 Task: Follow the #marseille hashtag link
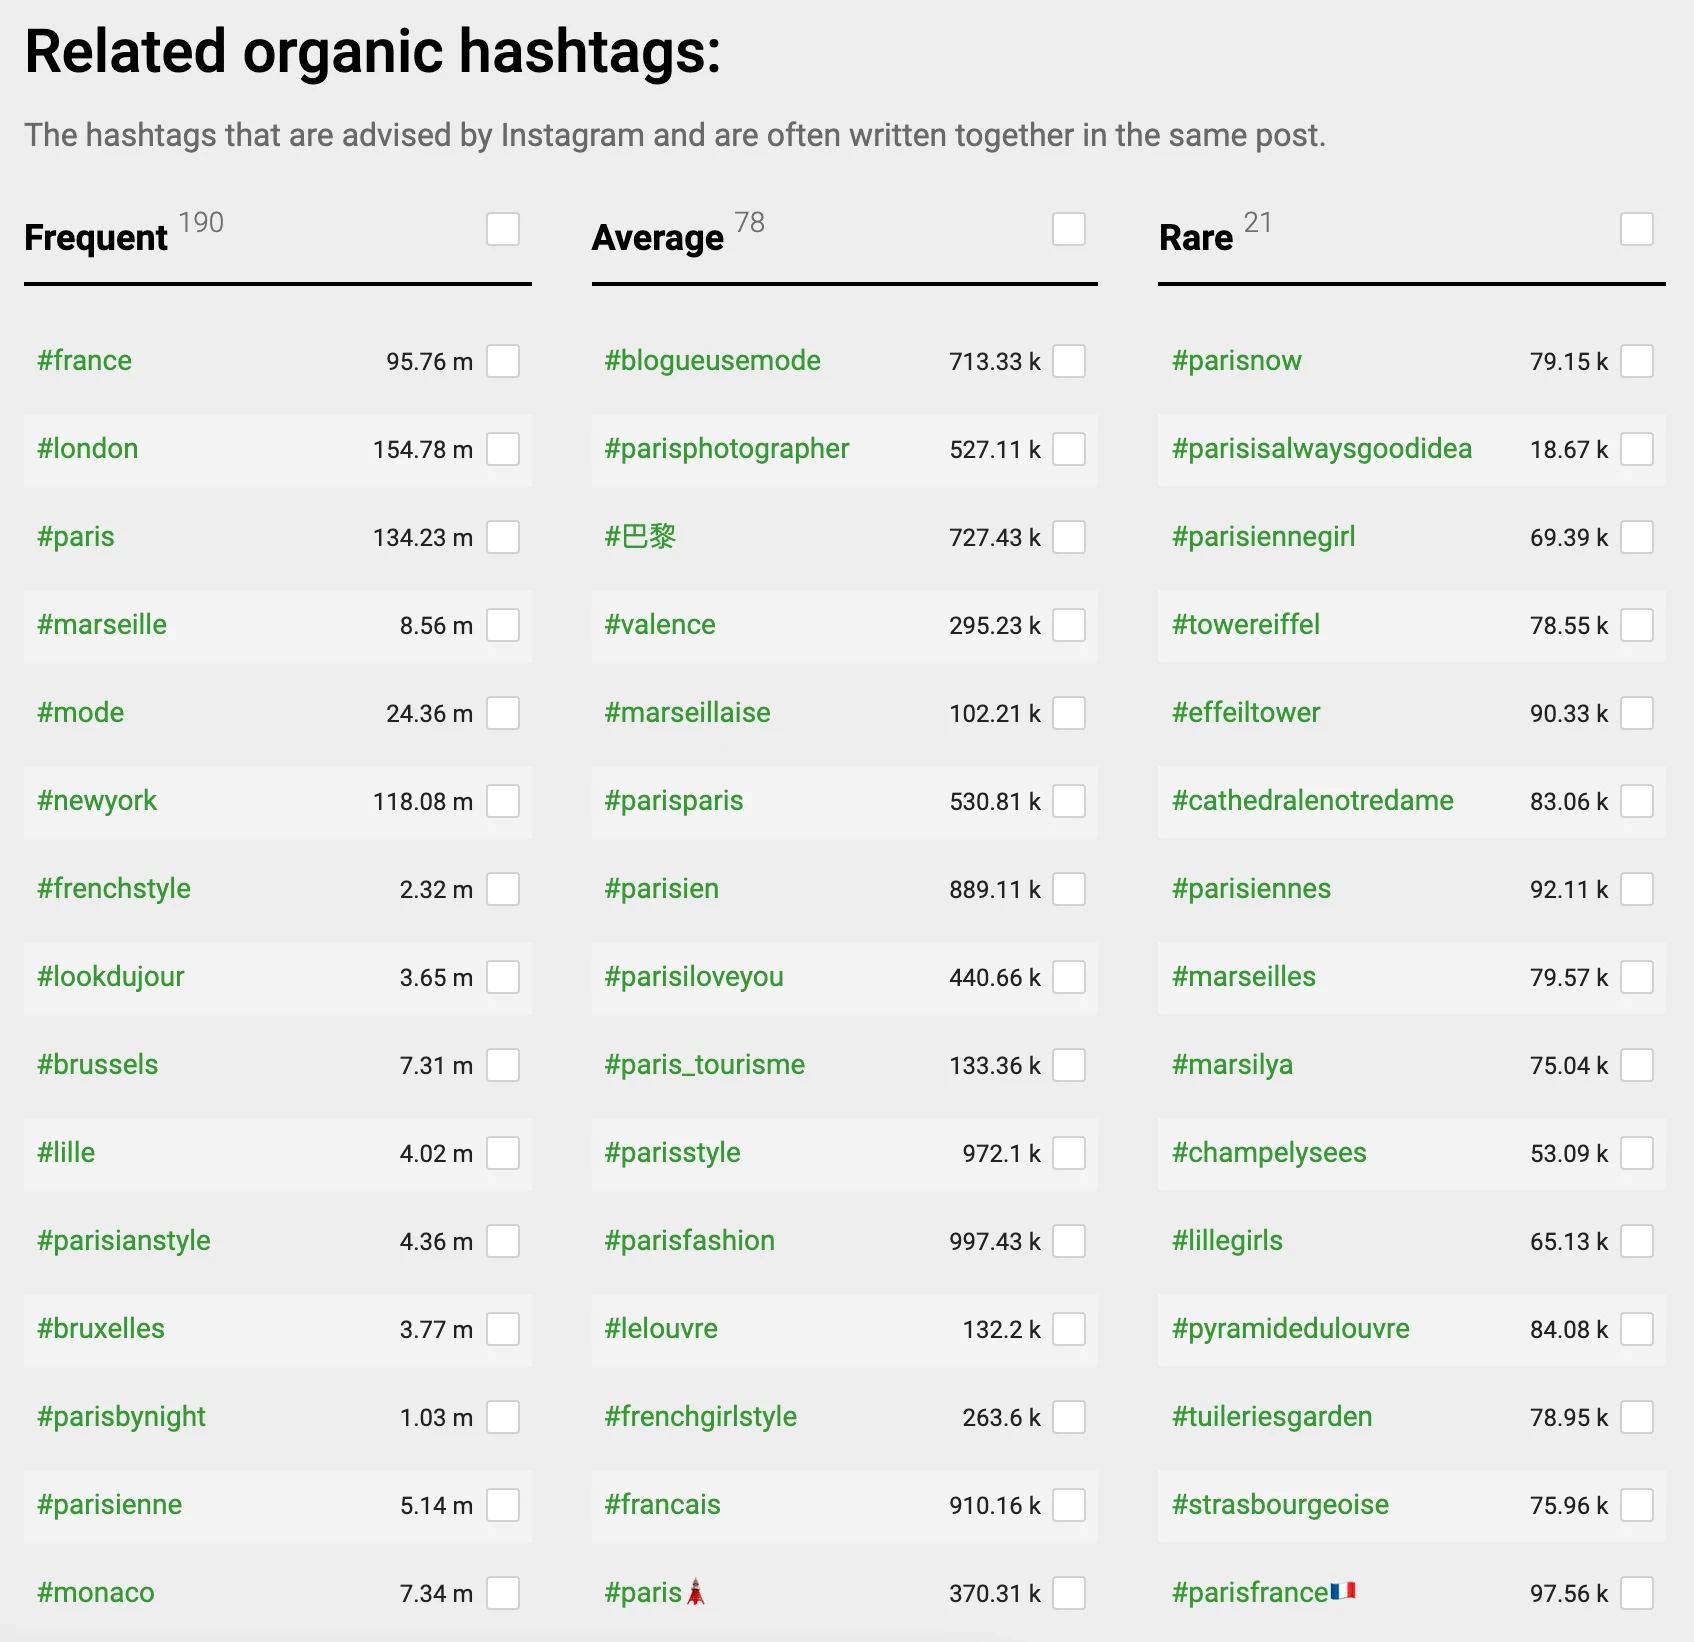pyautogui.click(x=102, y=625)
